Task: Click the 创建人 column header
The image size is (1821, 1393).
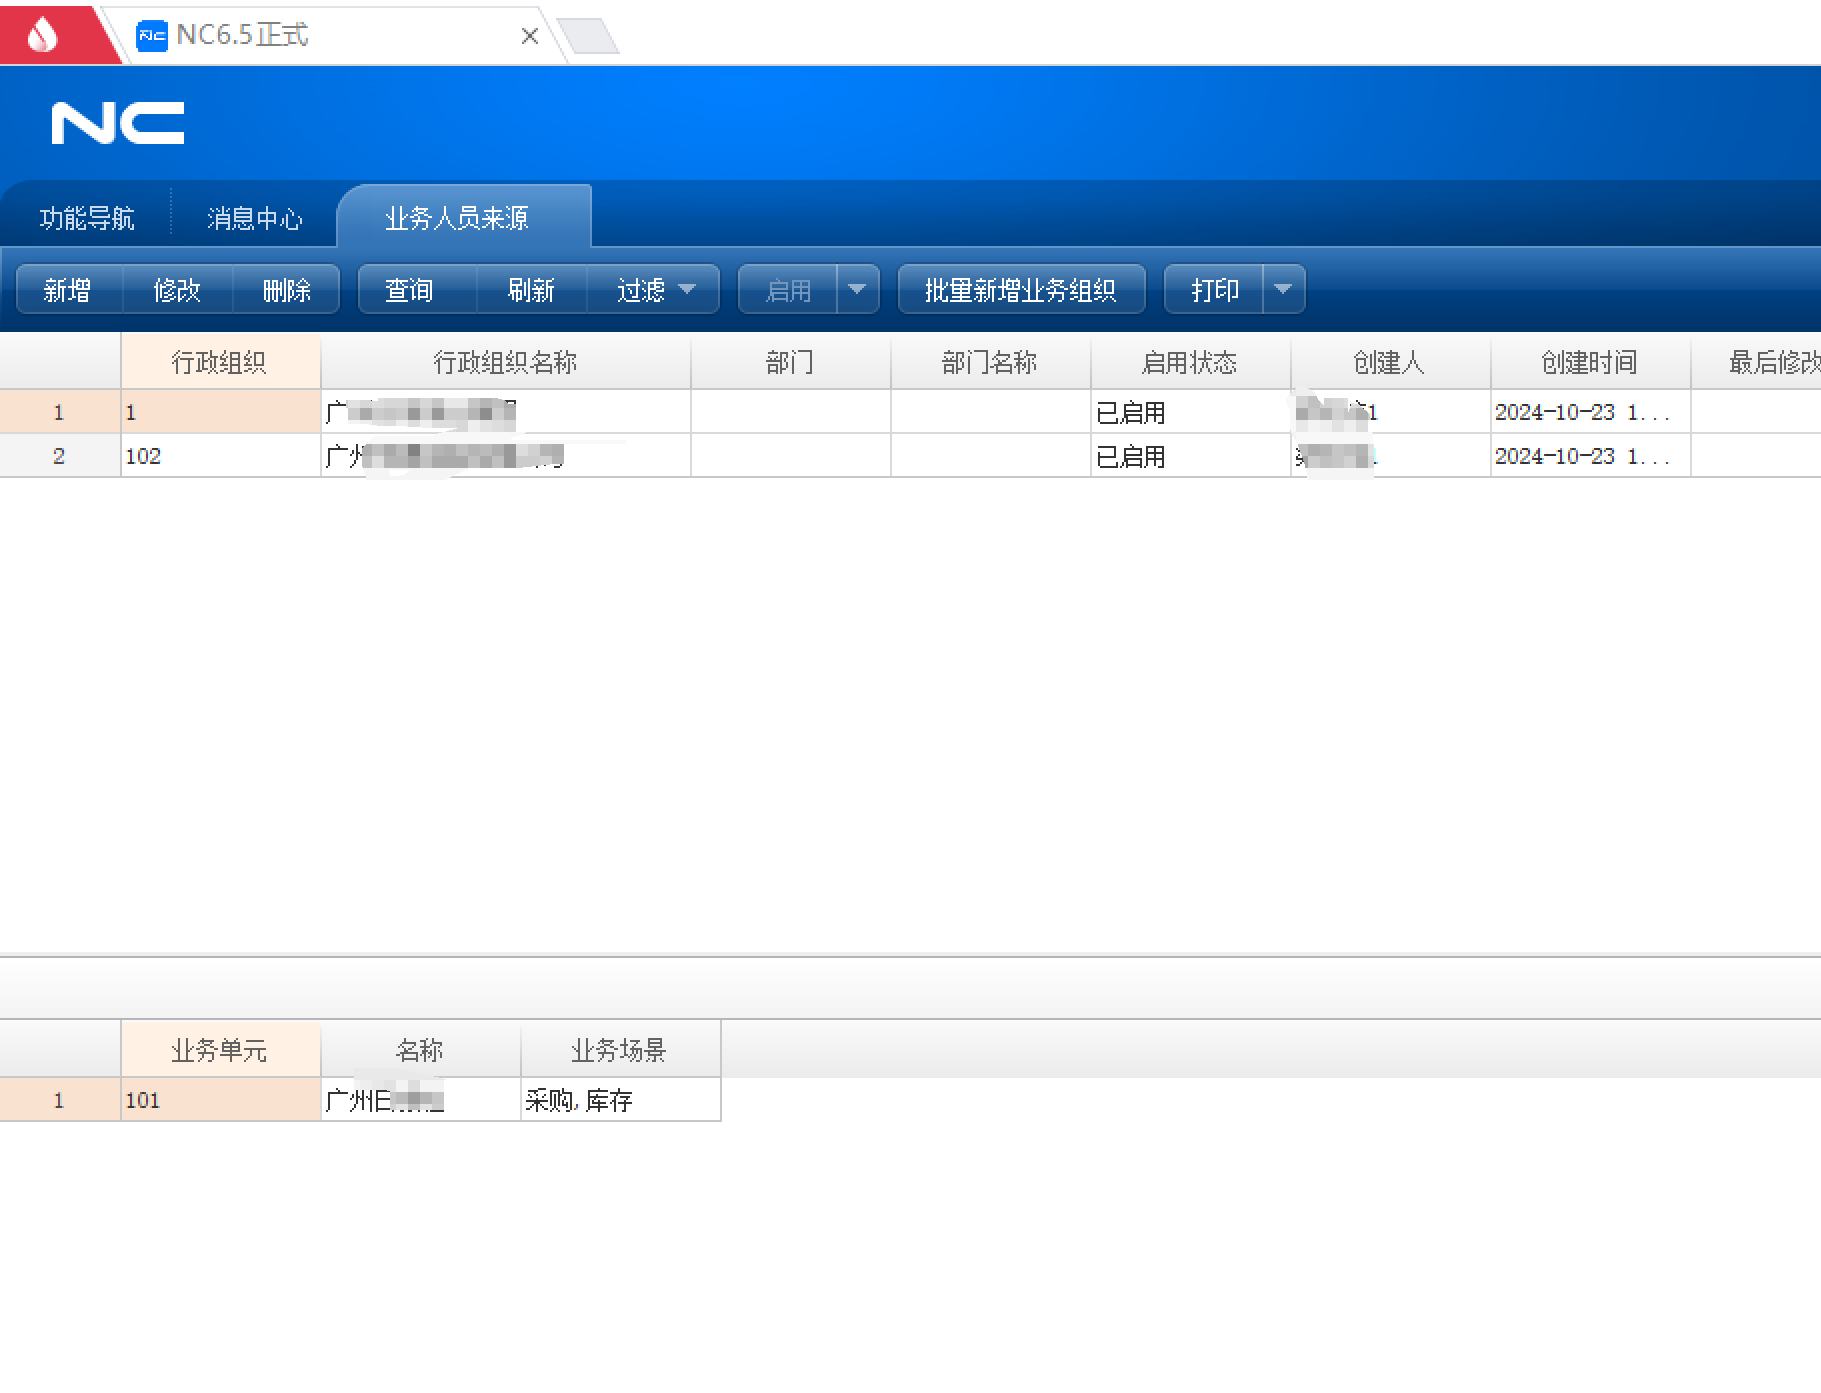Action: tap(1390, 362)
